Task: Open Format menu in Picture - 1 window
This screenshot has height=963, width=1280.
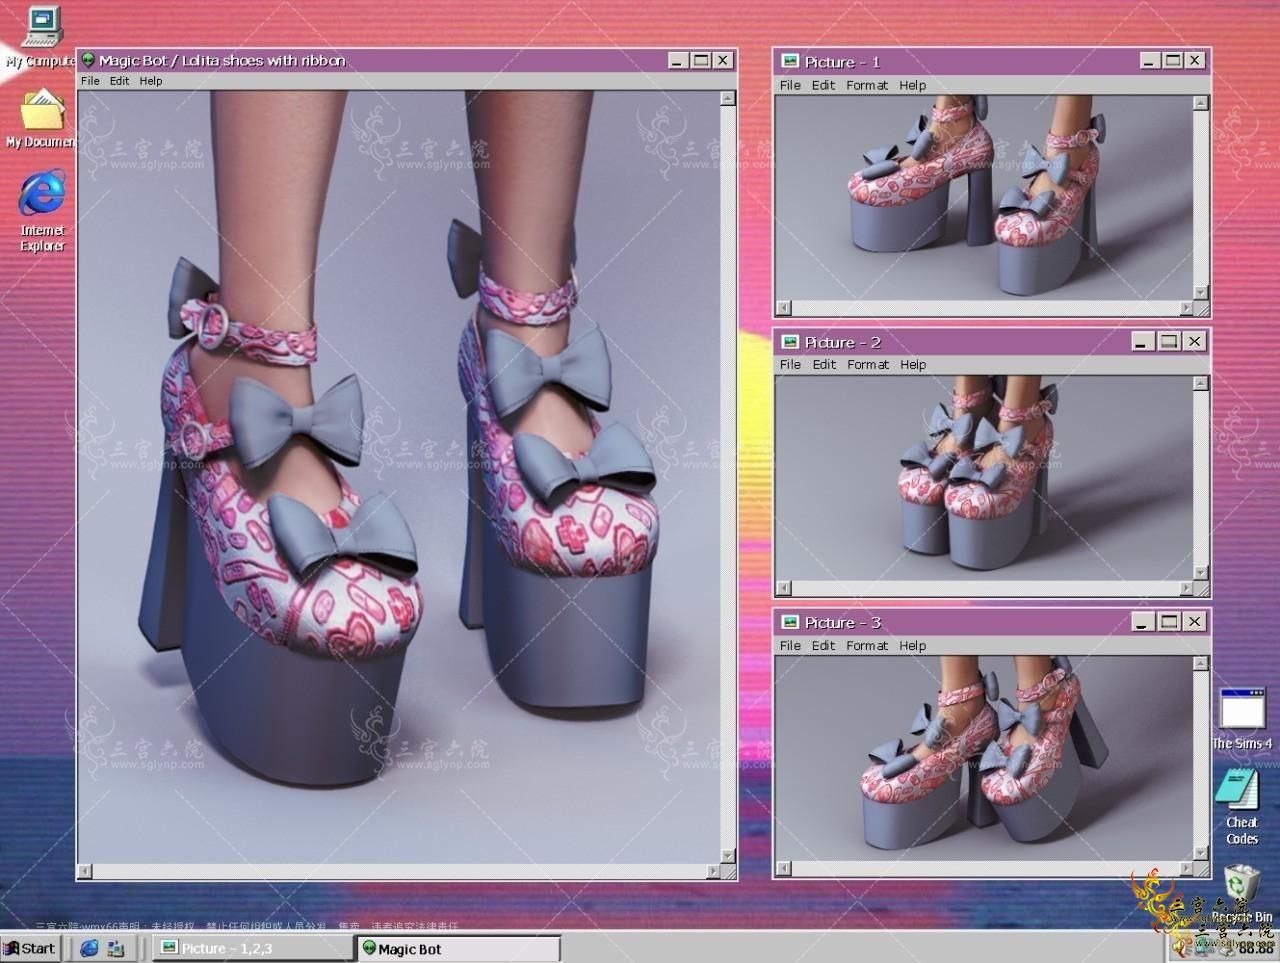Action: (867, 85)
